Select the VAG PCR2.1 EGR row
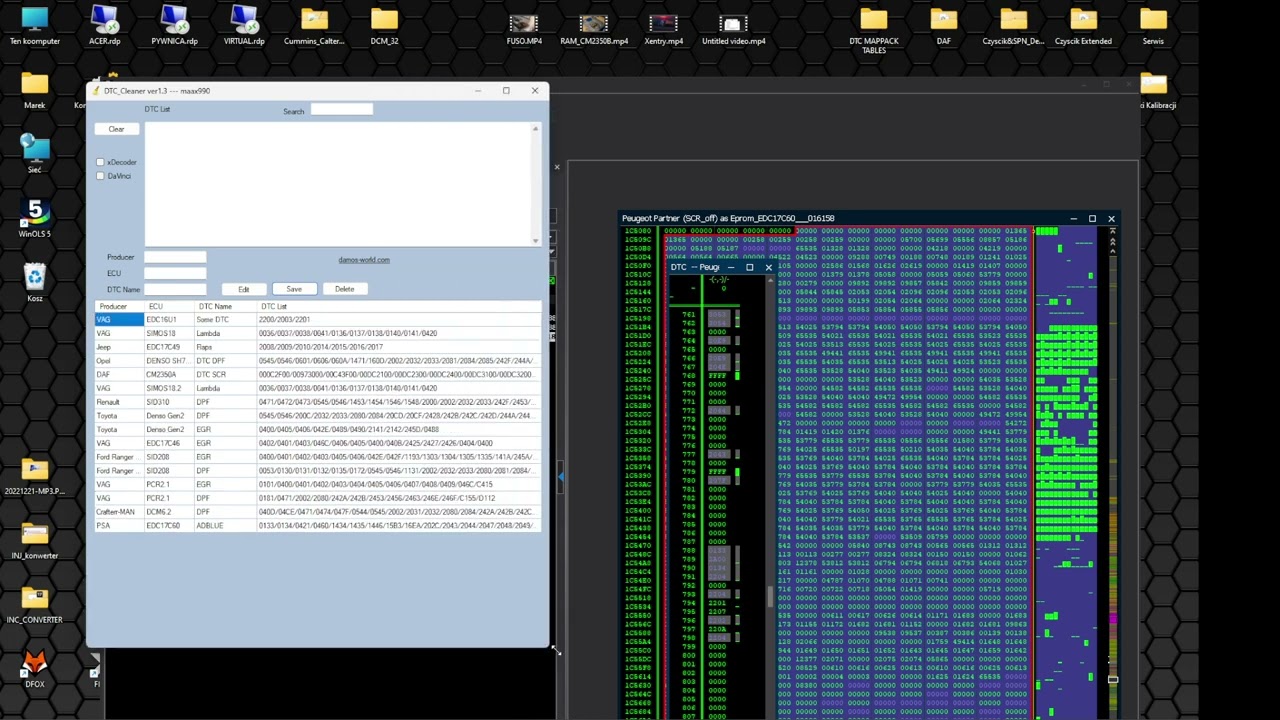This screenshot has height=720, width=1280. pos(318,484)
